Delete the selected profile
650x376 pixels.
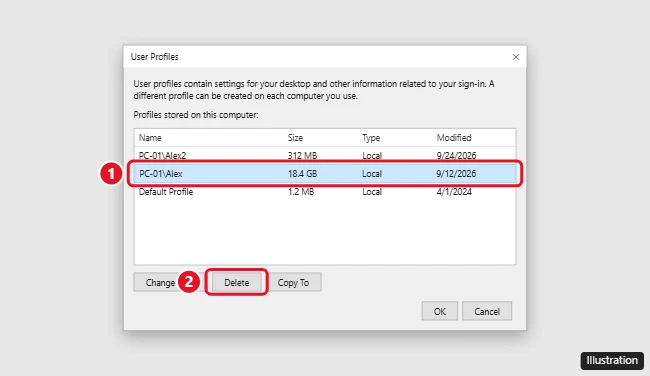point(237,282)
